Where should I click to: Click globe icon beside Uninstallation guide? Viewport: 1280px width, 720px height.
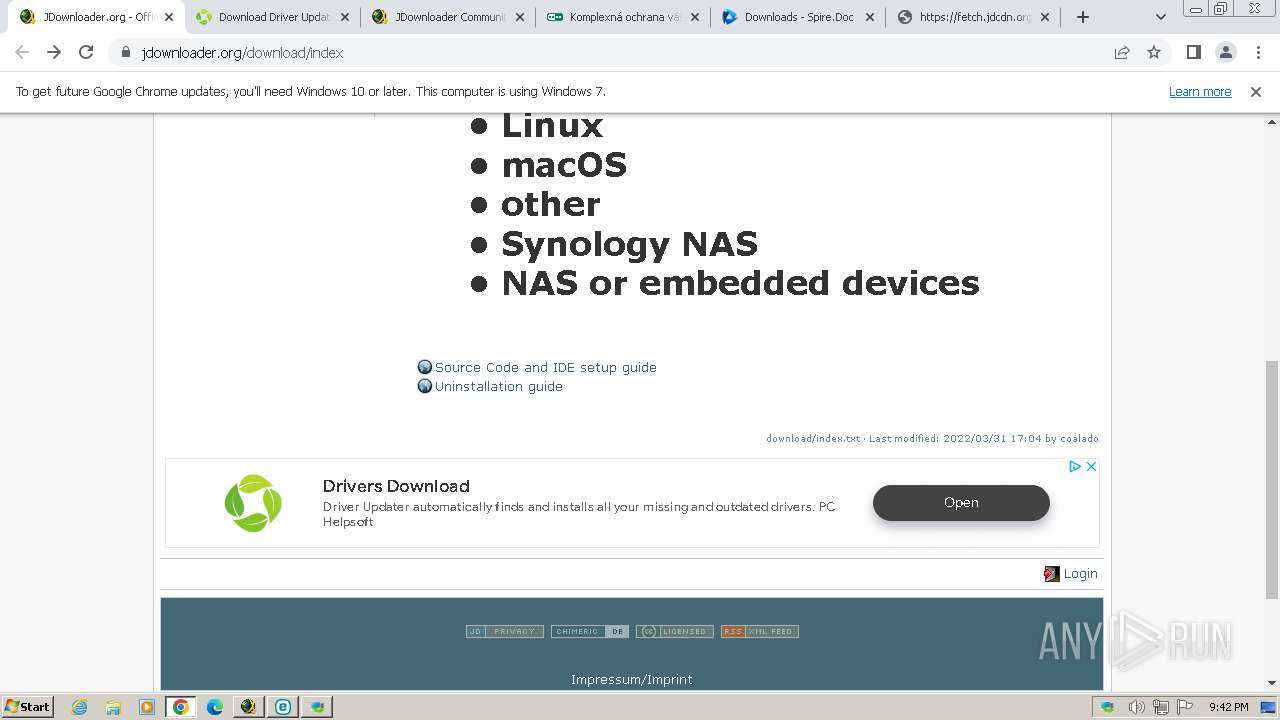(425, 386)
